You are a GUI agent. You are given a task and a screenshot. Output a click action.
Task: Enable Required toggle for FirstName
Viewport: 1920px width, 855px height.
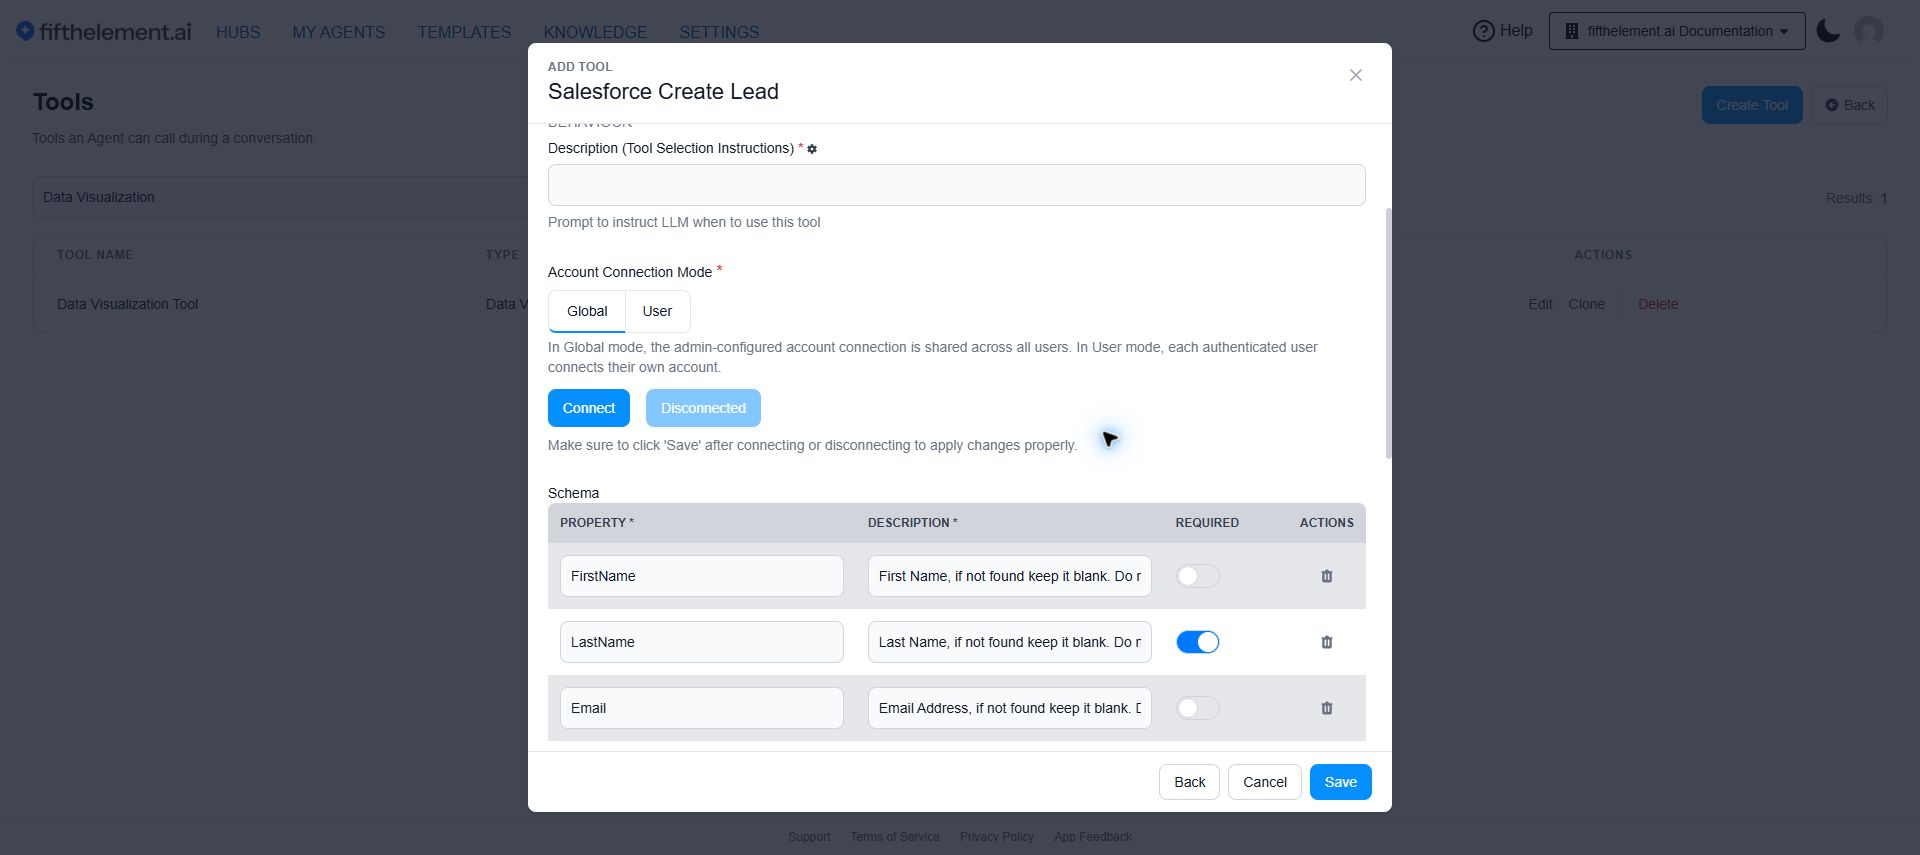coord(1198,576)
